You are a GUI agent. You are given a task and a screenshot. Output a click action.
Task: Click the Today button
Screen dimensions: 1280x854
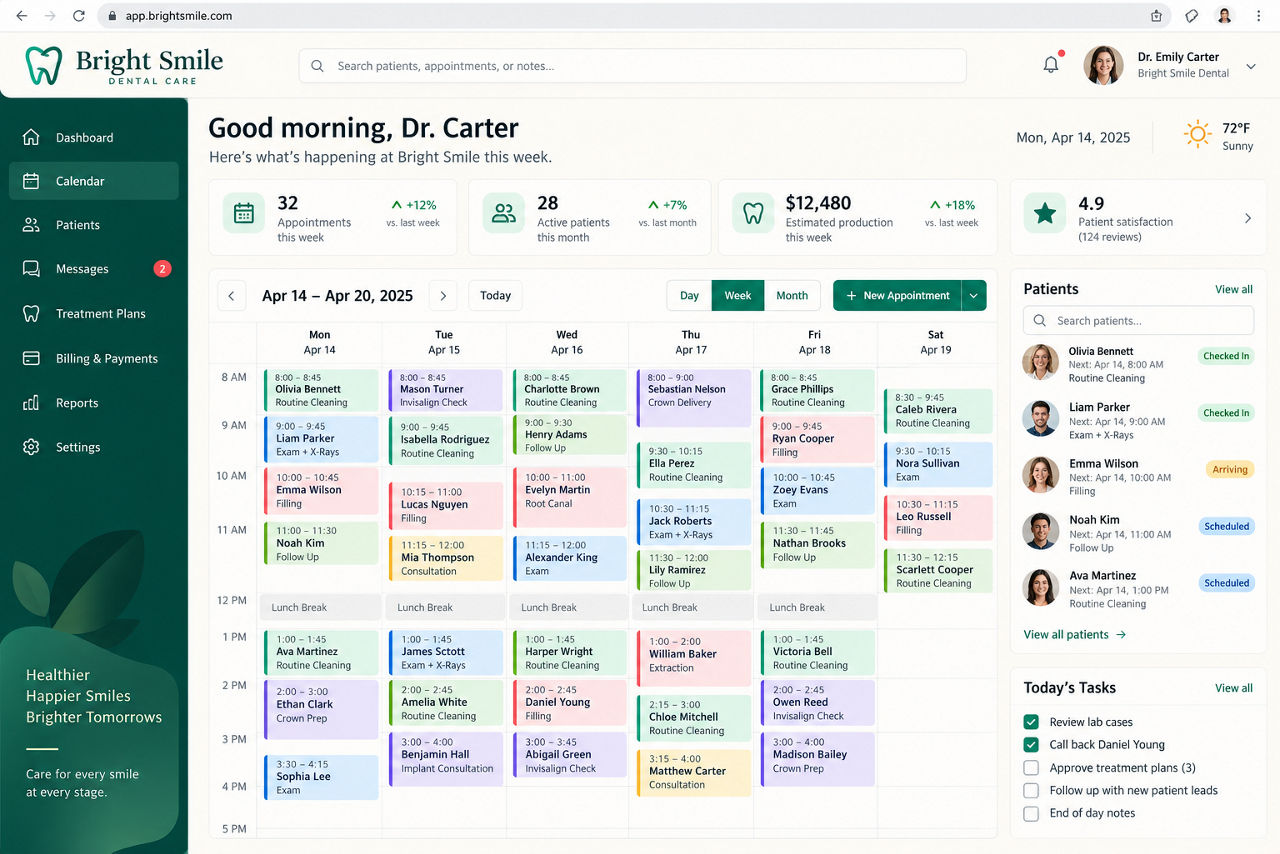click(495, 296)
